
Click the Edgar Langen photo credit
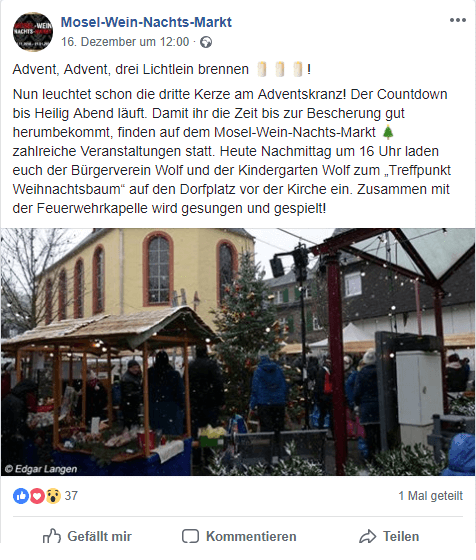click(x=41, y=469)
